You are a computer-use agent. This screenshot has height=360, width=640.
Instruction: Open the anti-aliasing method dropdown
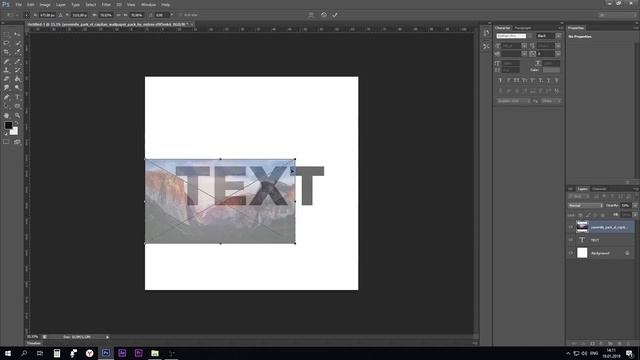coord(551,101)
